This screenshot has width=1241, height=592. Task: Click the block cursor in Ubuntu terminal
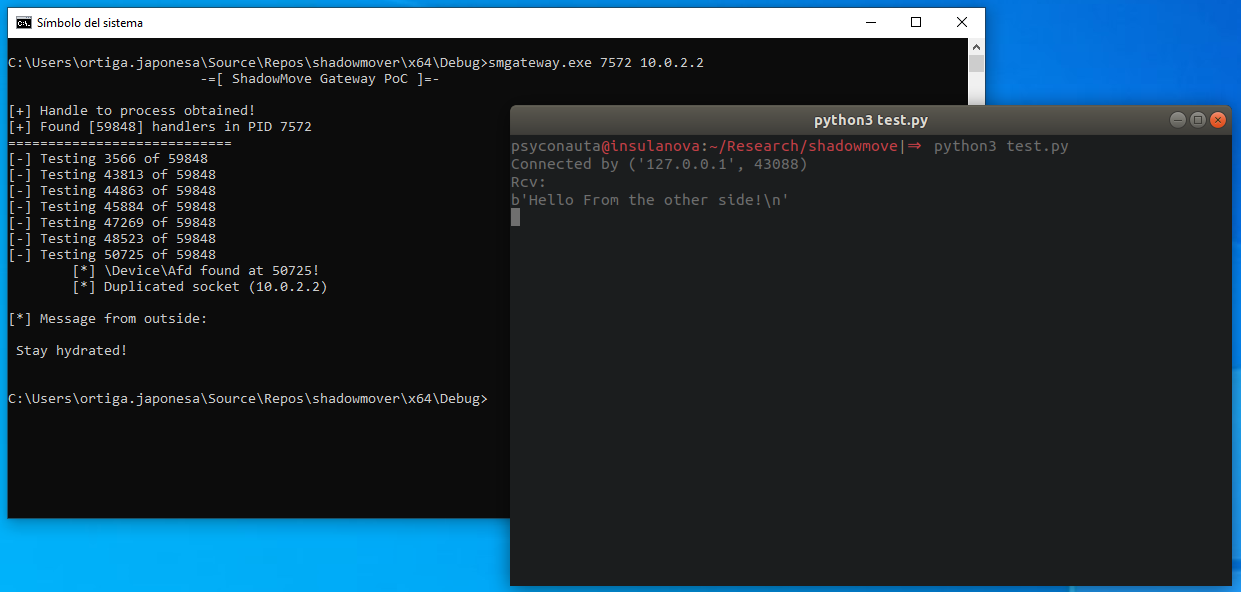pos(516,217)
